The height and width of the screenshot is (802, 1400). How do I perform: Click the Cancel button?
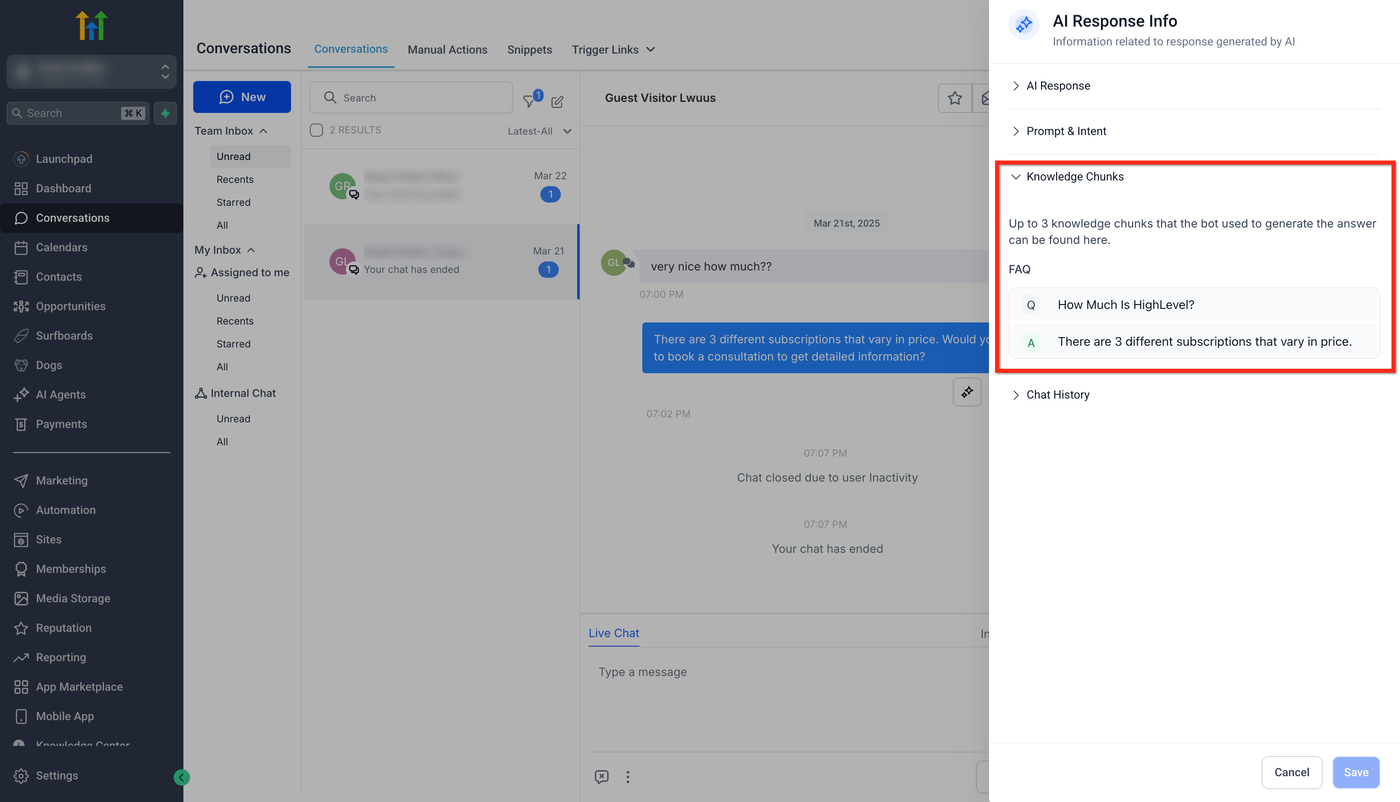(x=1291, y=772)
